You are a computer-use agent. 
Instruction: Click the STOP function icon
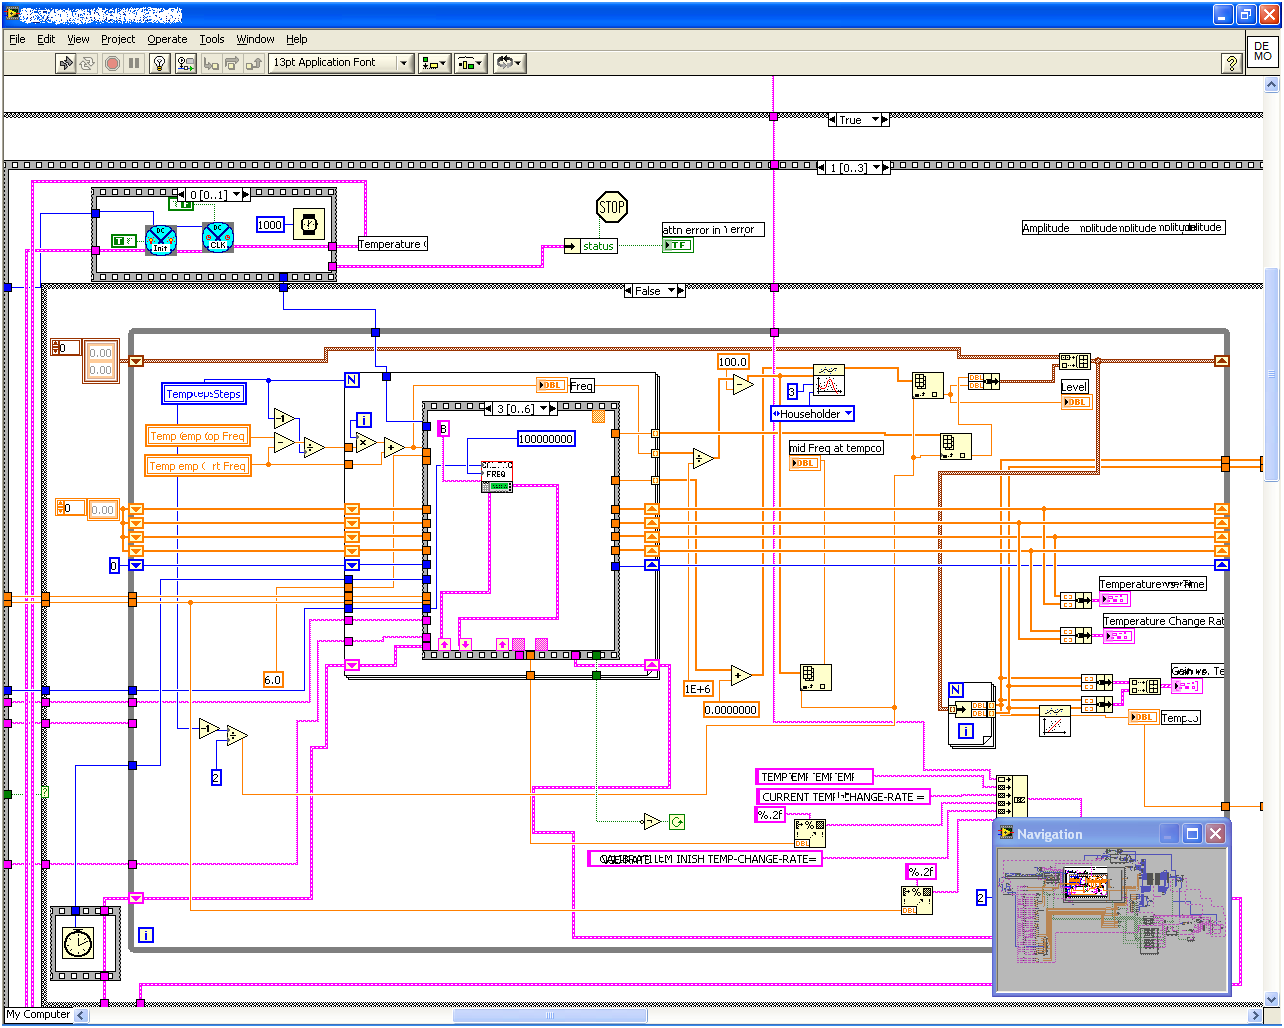pos(611,208)
